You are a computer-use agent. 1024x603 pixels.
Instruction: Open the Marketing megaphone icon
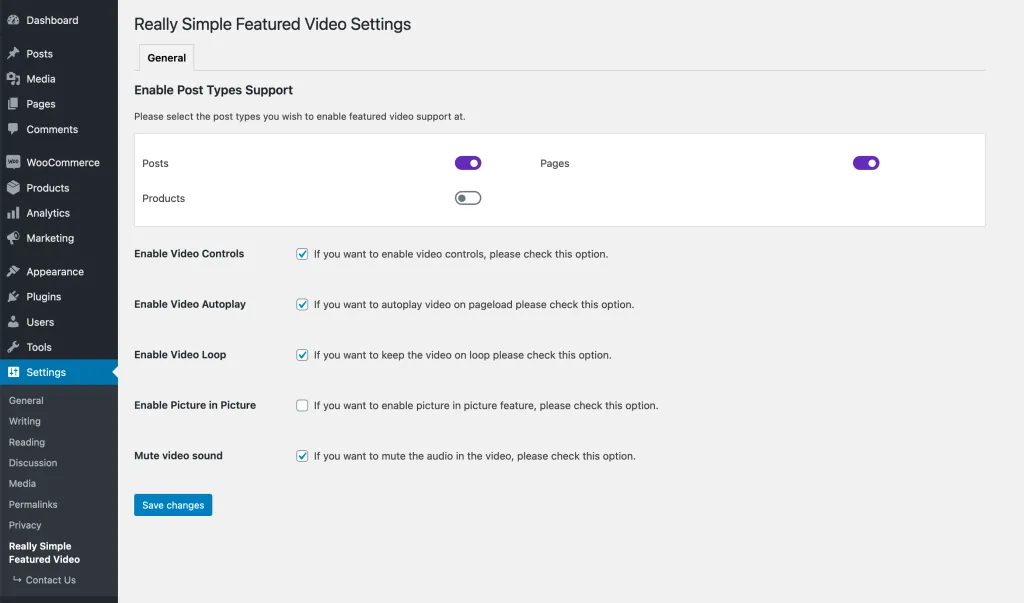(x=13, y=238)
